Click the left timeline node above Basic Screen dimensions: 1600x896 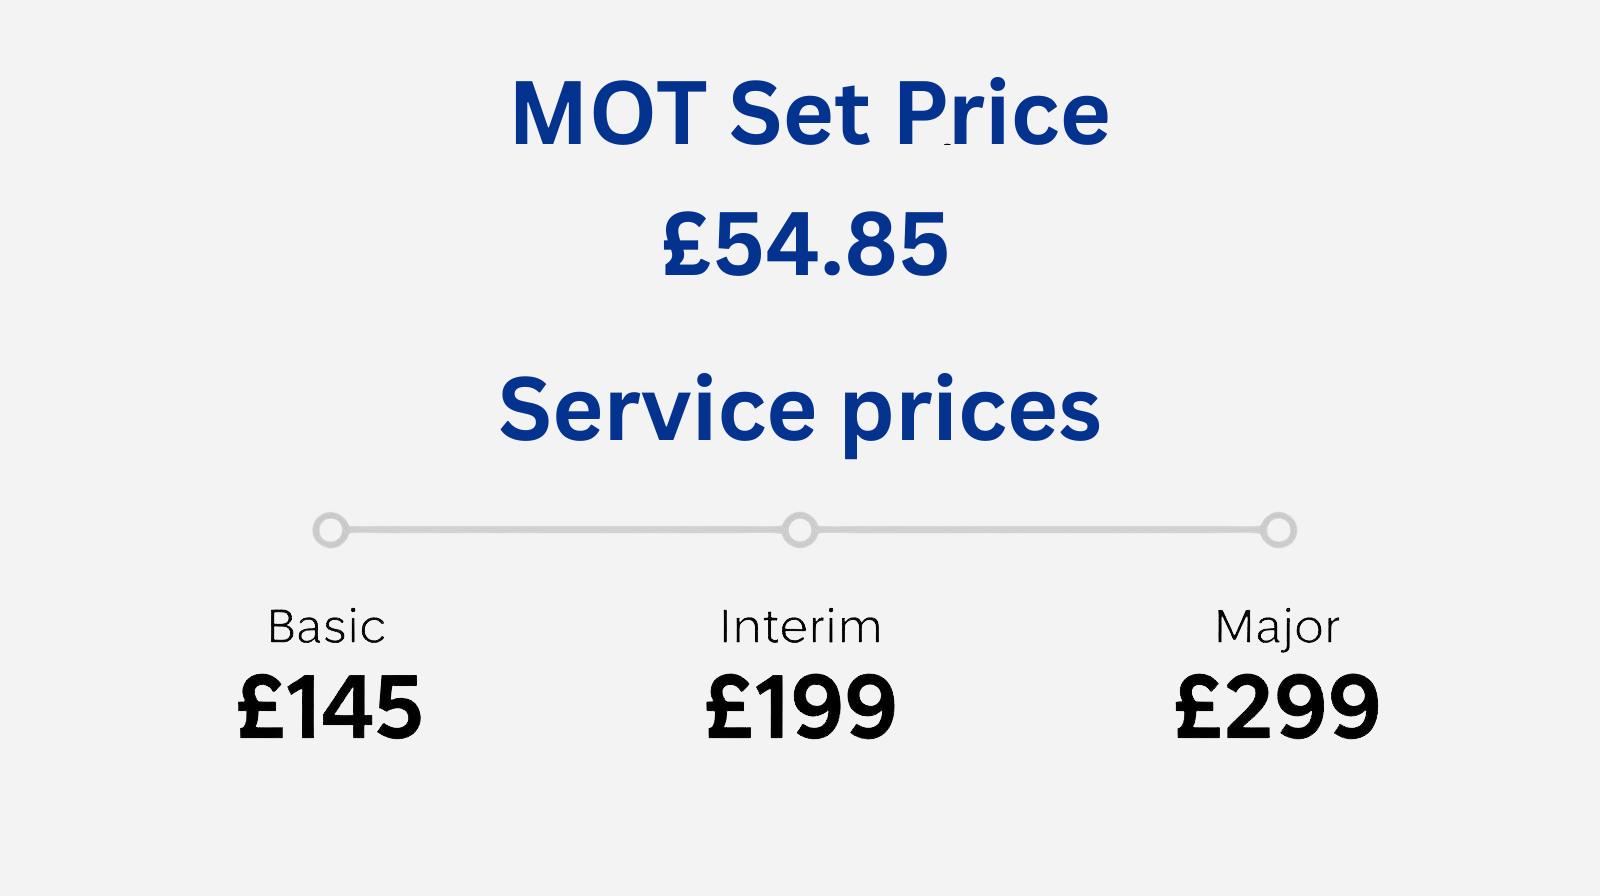[x=330, y=529]
